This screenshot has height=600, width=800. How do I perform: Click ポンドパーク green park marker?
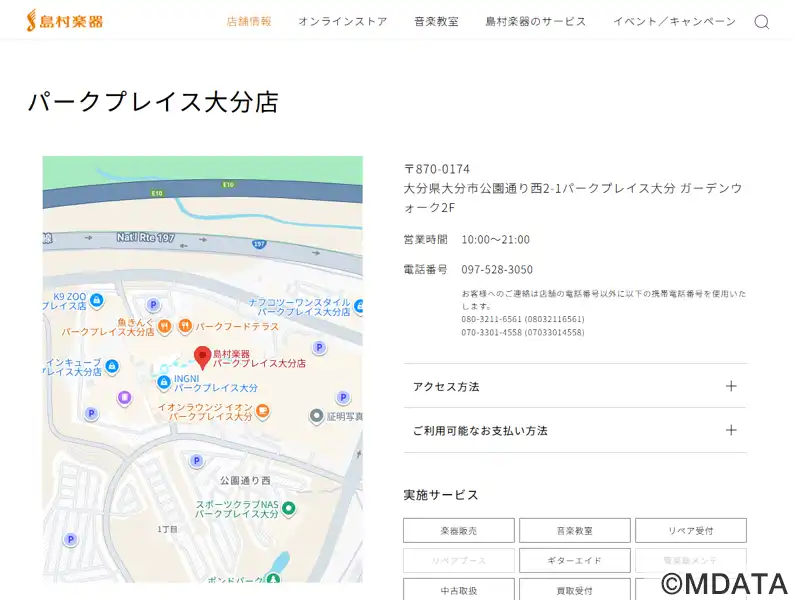(274, 578)
